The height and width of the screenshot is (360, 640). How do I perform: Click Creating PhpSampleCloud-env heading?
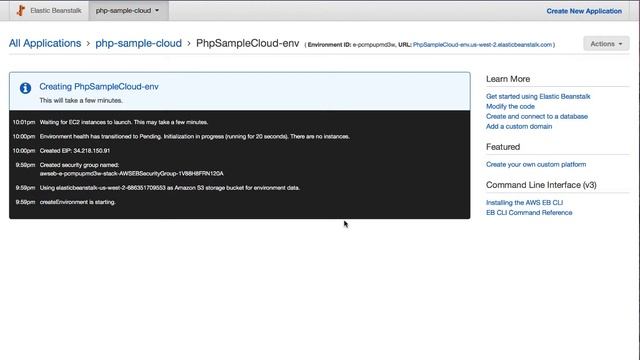(99, 87)
